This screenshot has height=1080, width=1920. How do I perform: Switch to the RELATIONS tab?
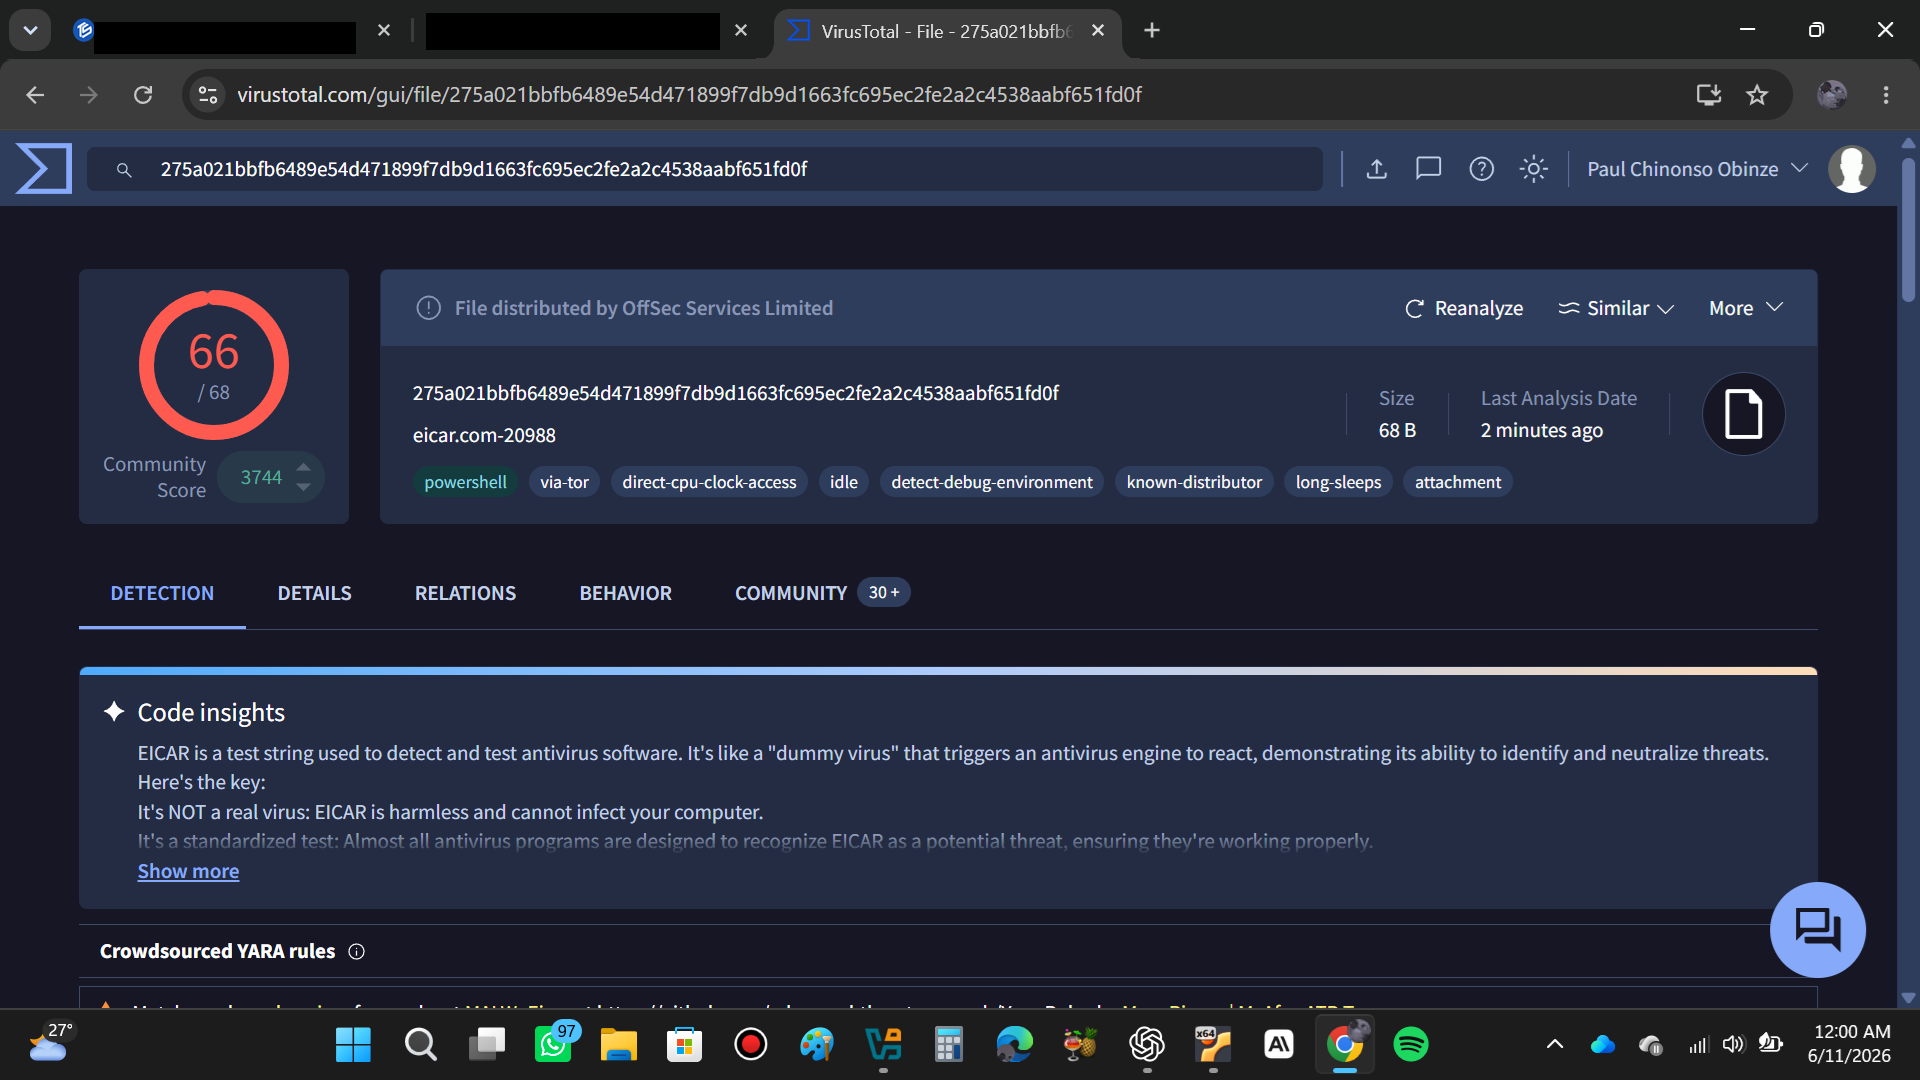(465, 593)
